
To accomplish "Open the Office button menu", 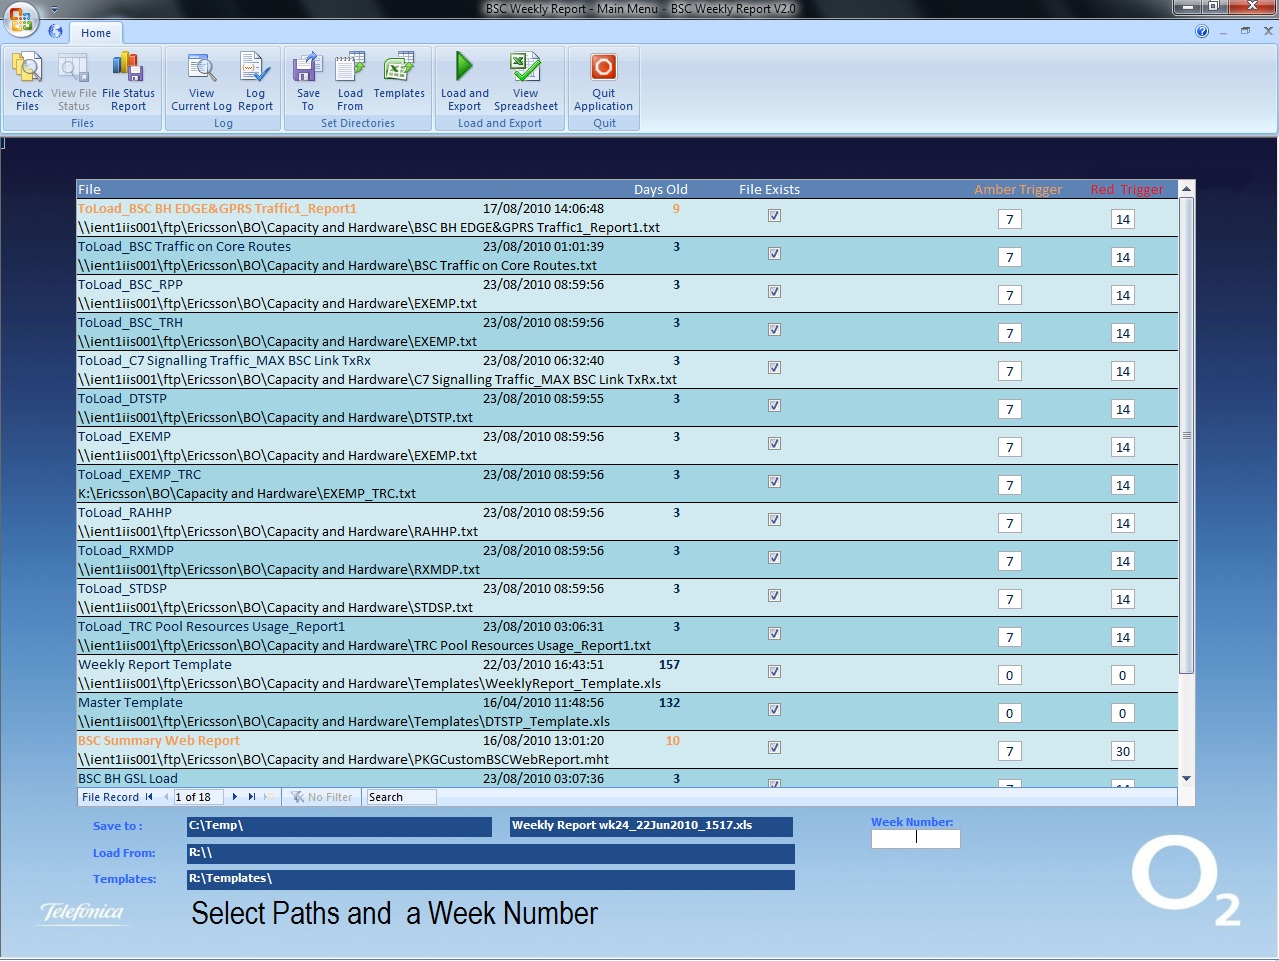I will click(x=21, y=19).
